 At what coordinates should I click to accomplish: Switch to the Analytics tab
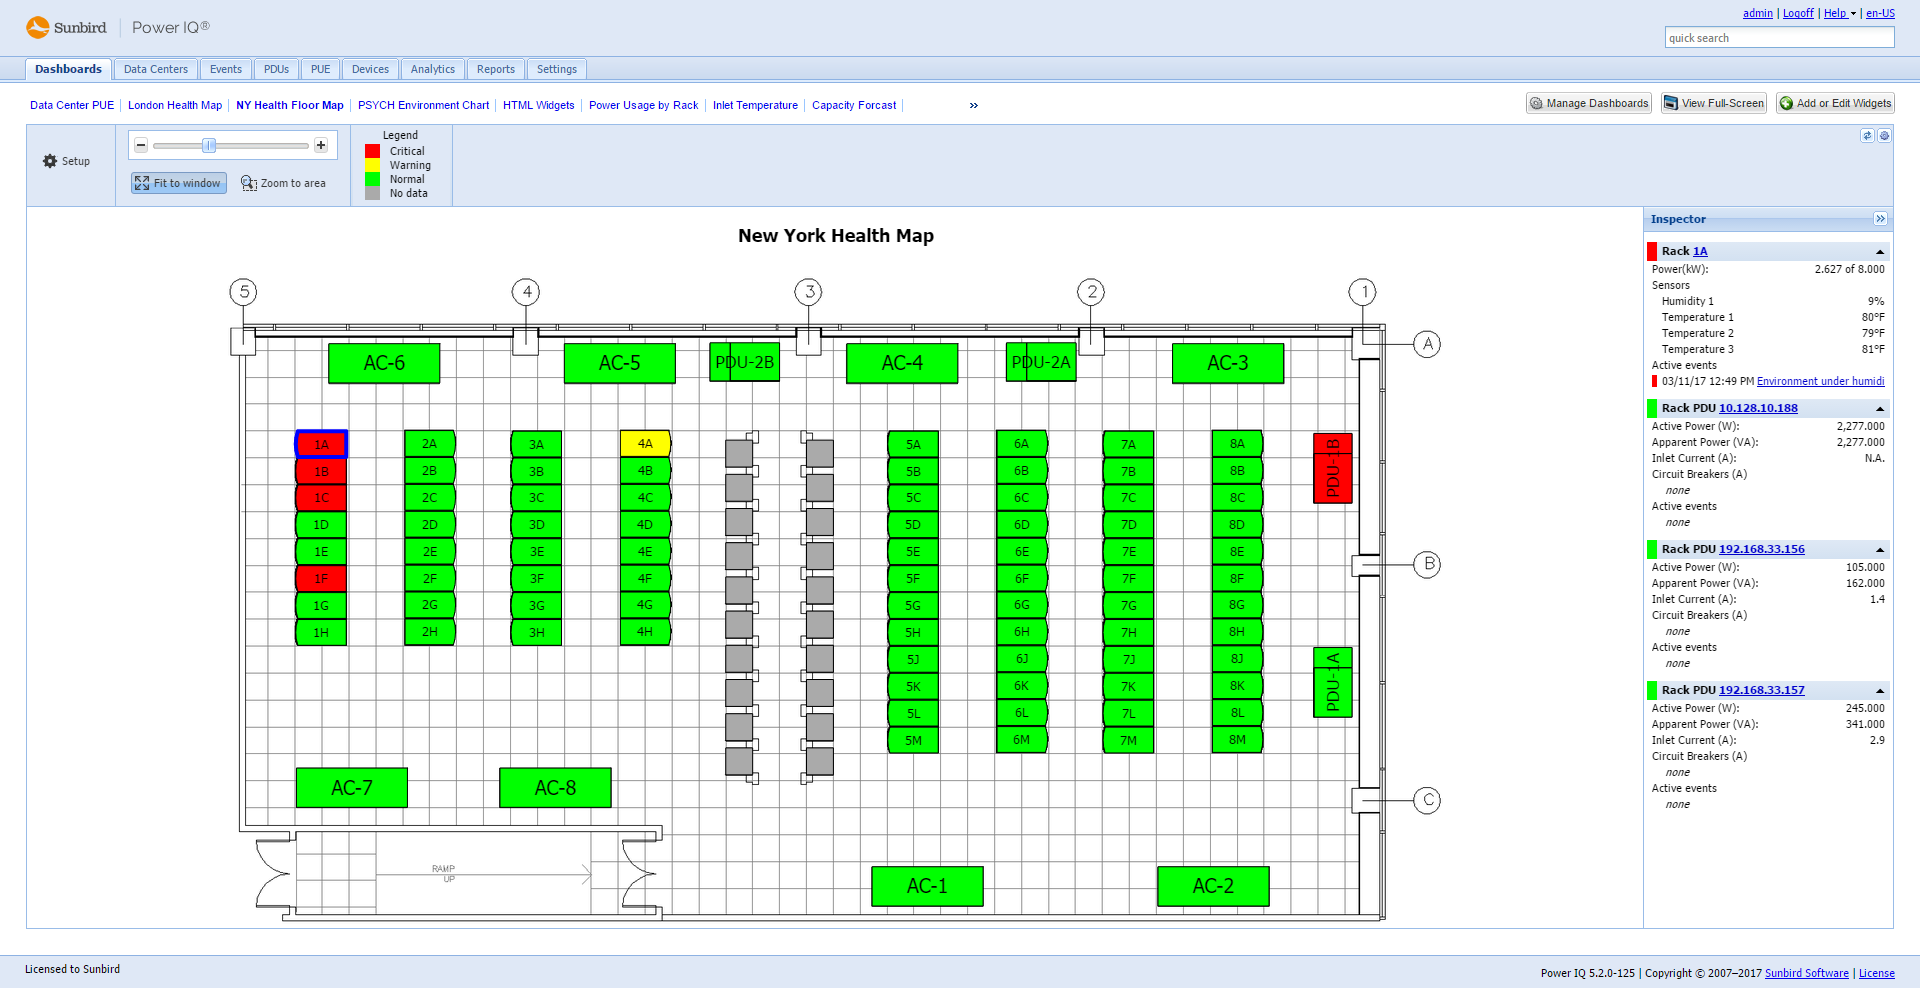point(432,68)
